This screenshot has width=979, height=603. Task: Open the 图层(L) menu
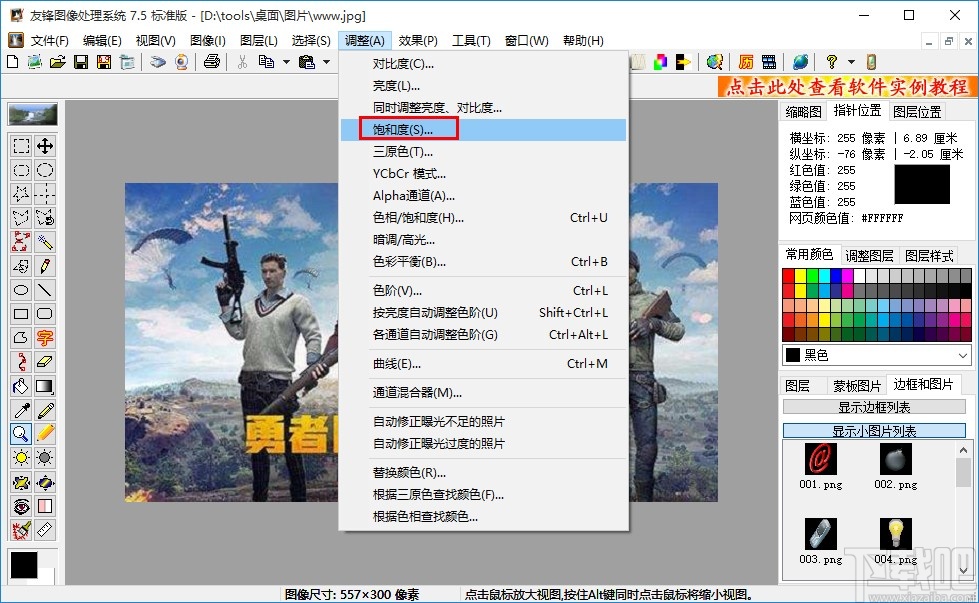258,41
